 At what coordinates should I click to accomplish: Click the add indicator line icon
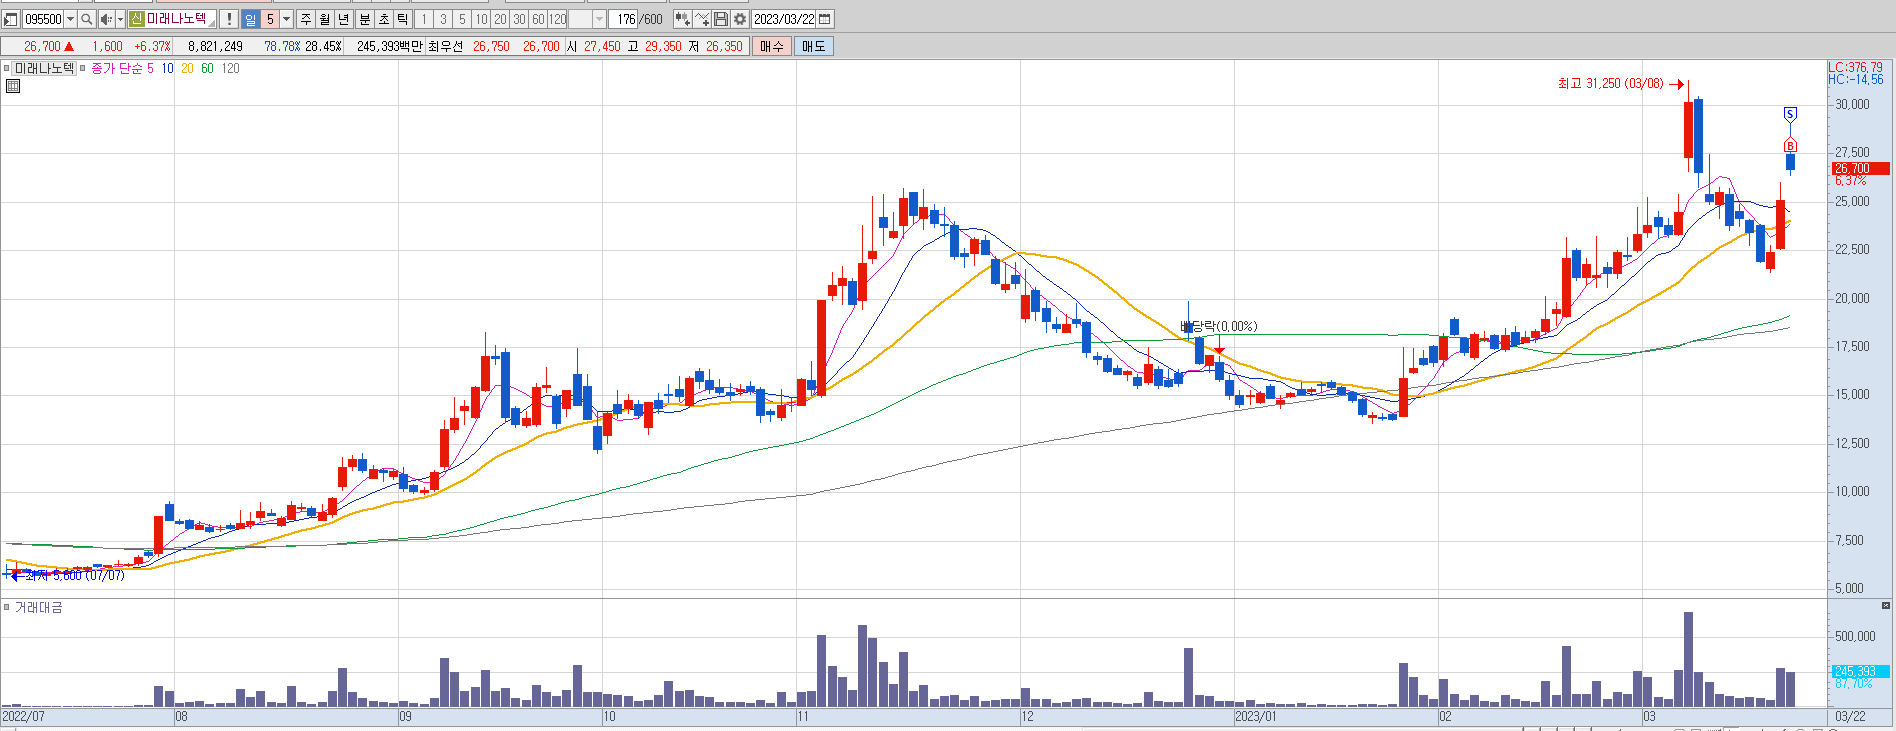tap(702, 19)
